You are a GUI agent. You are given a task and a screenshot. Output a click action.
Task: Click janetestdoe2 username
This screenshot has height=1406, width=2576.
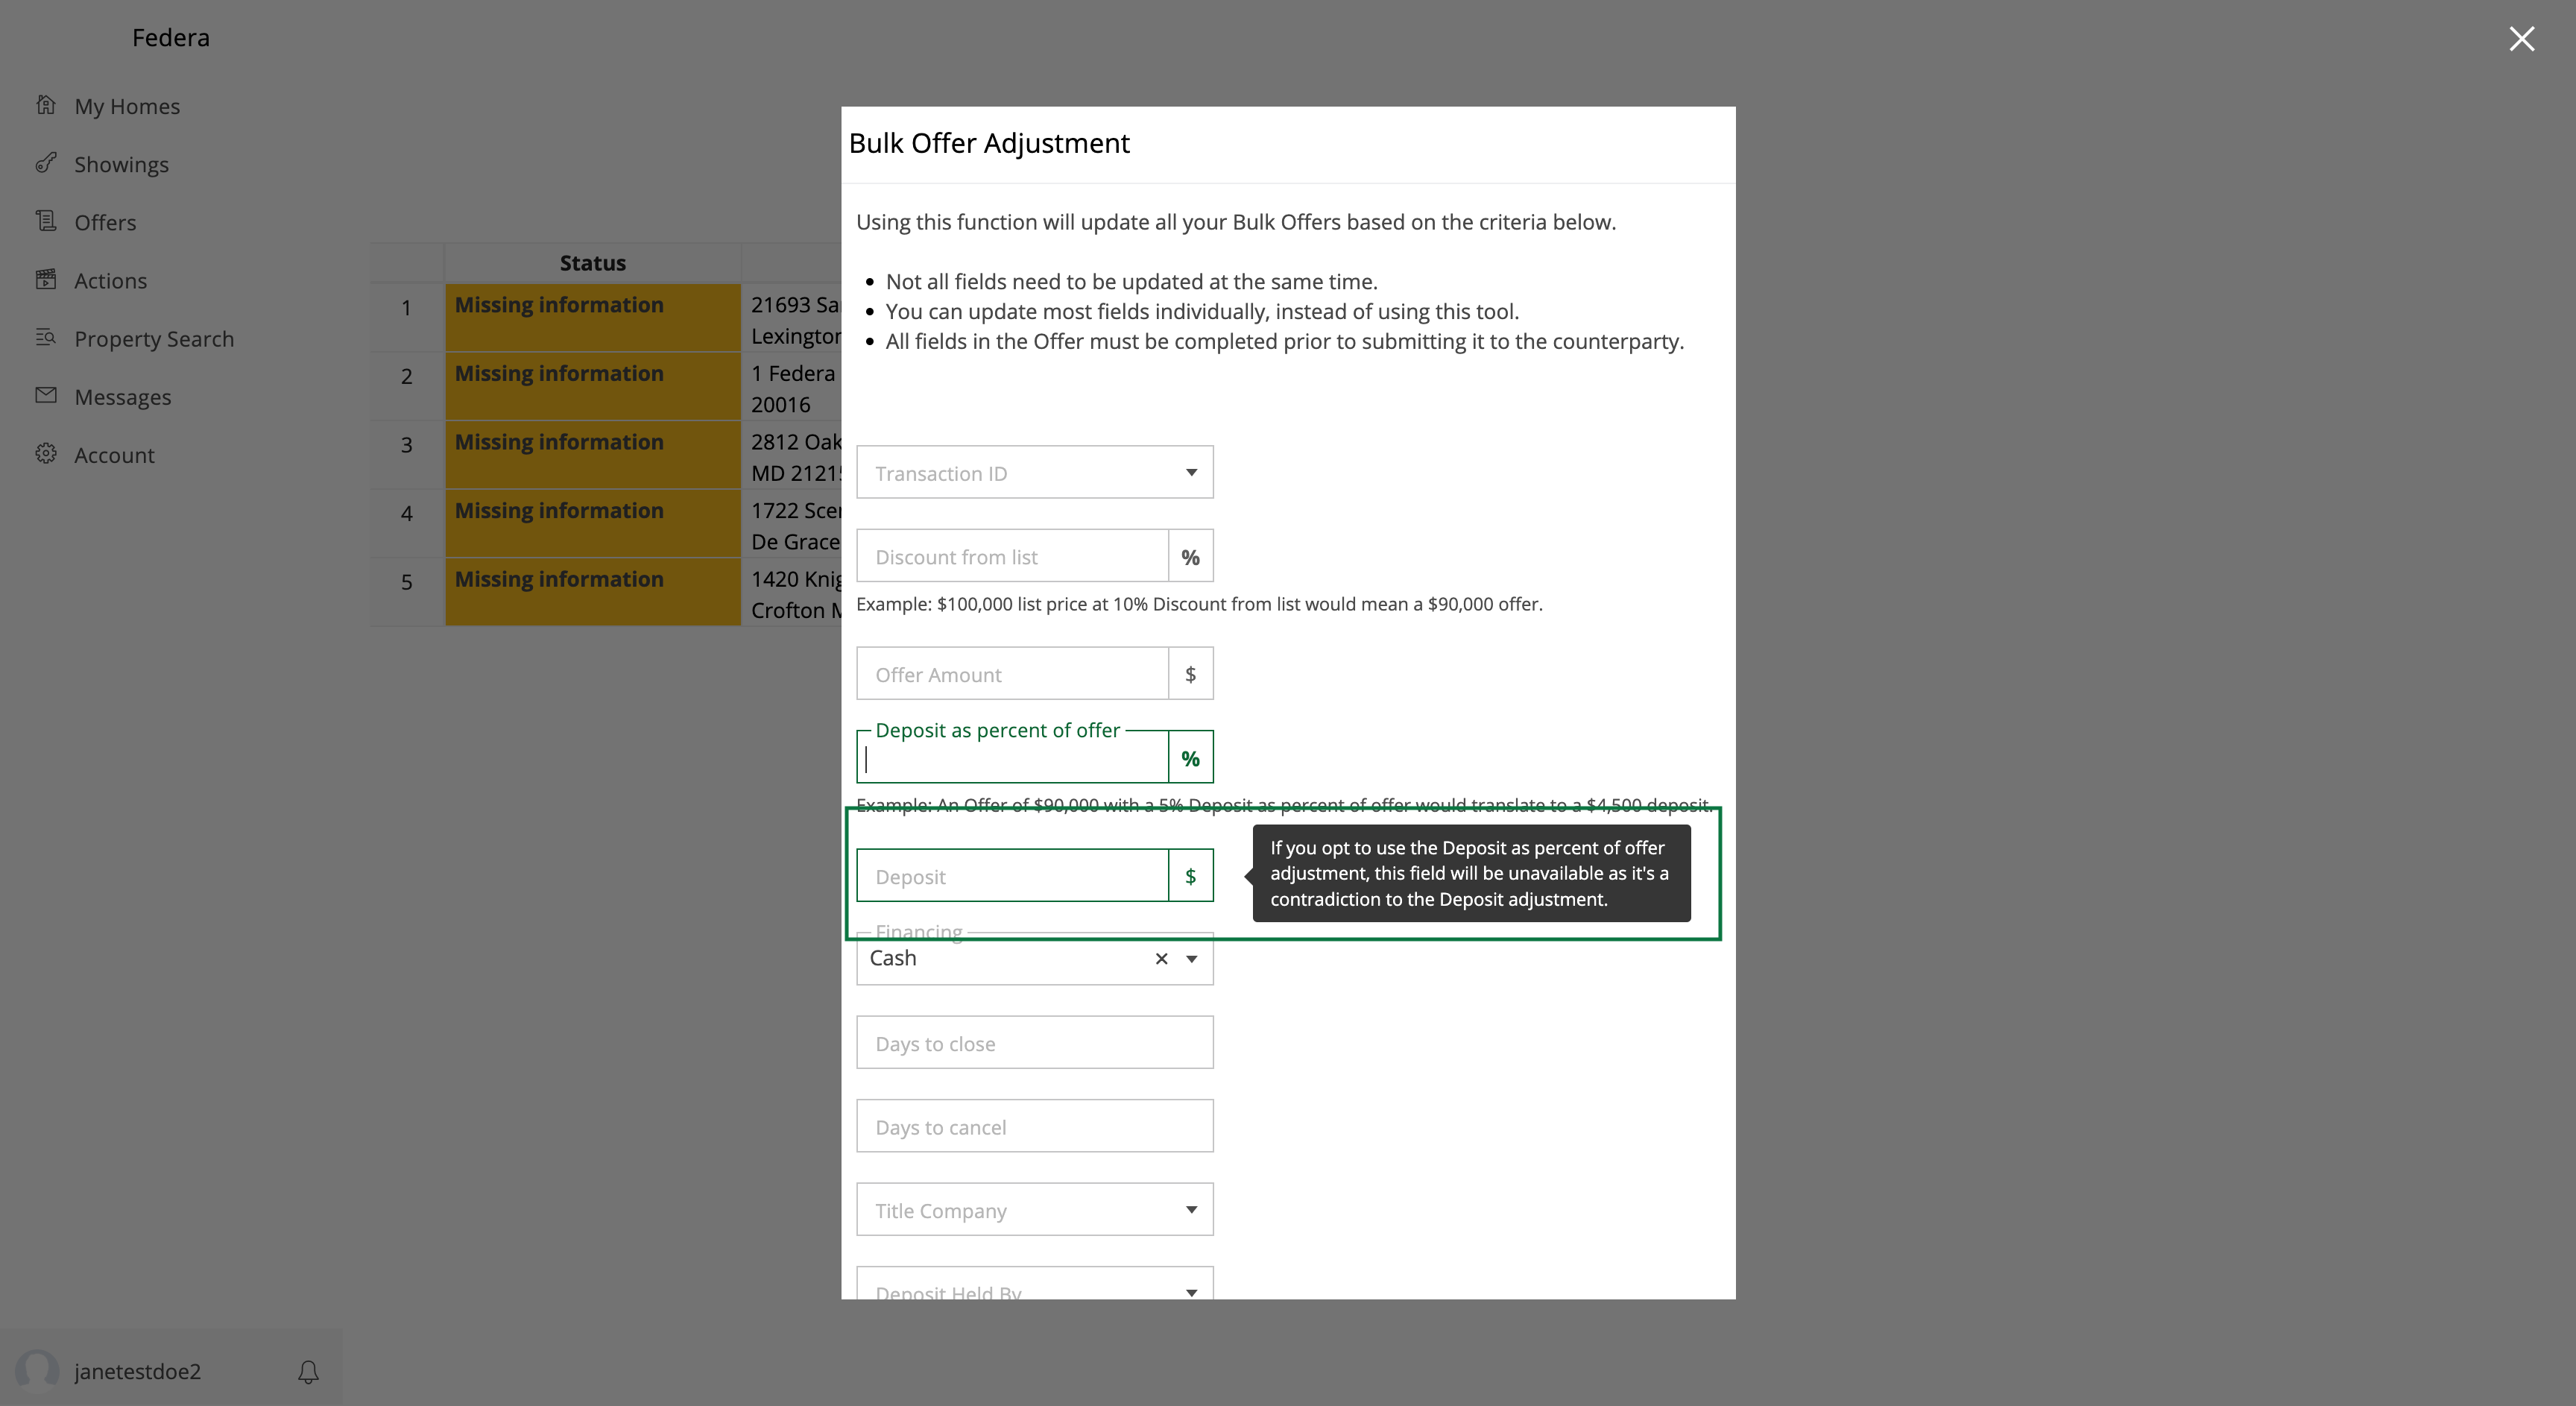(x=137, y=1371)
